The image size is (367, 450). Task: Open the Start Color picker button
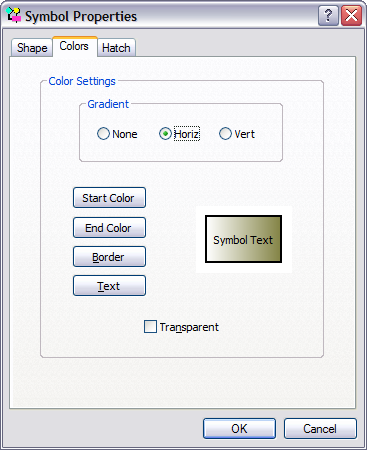click(x=109, y=198)
